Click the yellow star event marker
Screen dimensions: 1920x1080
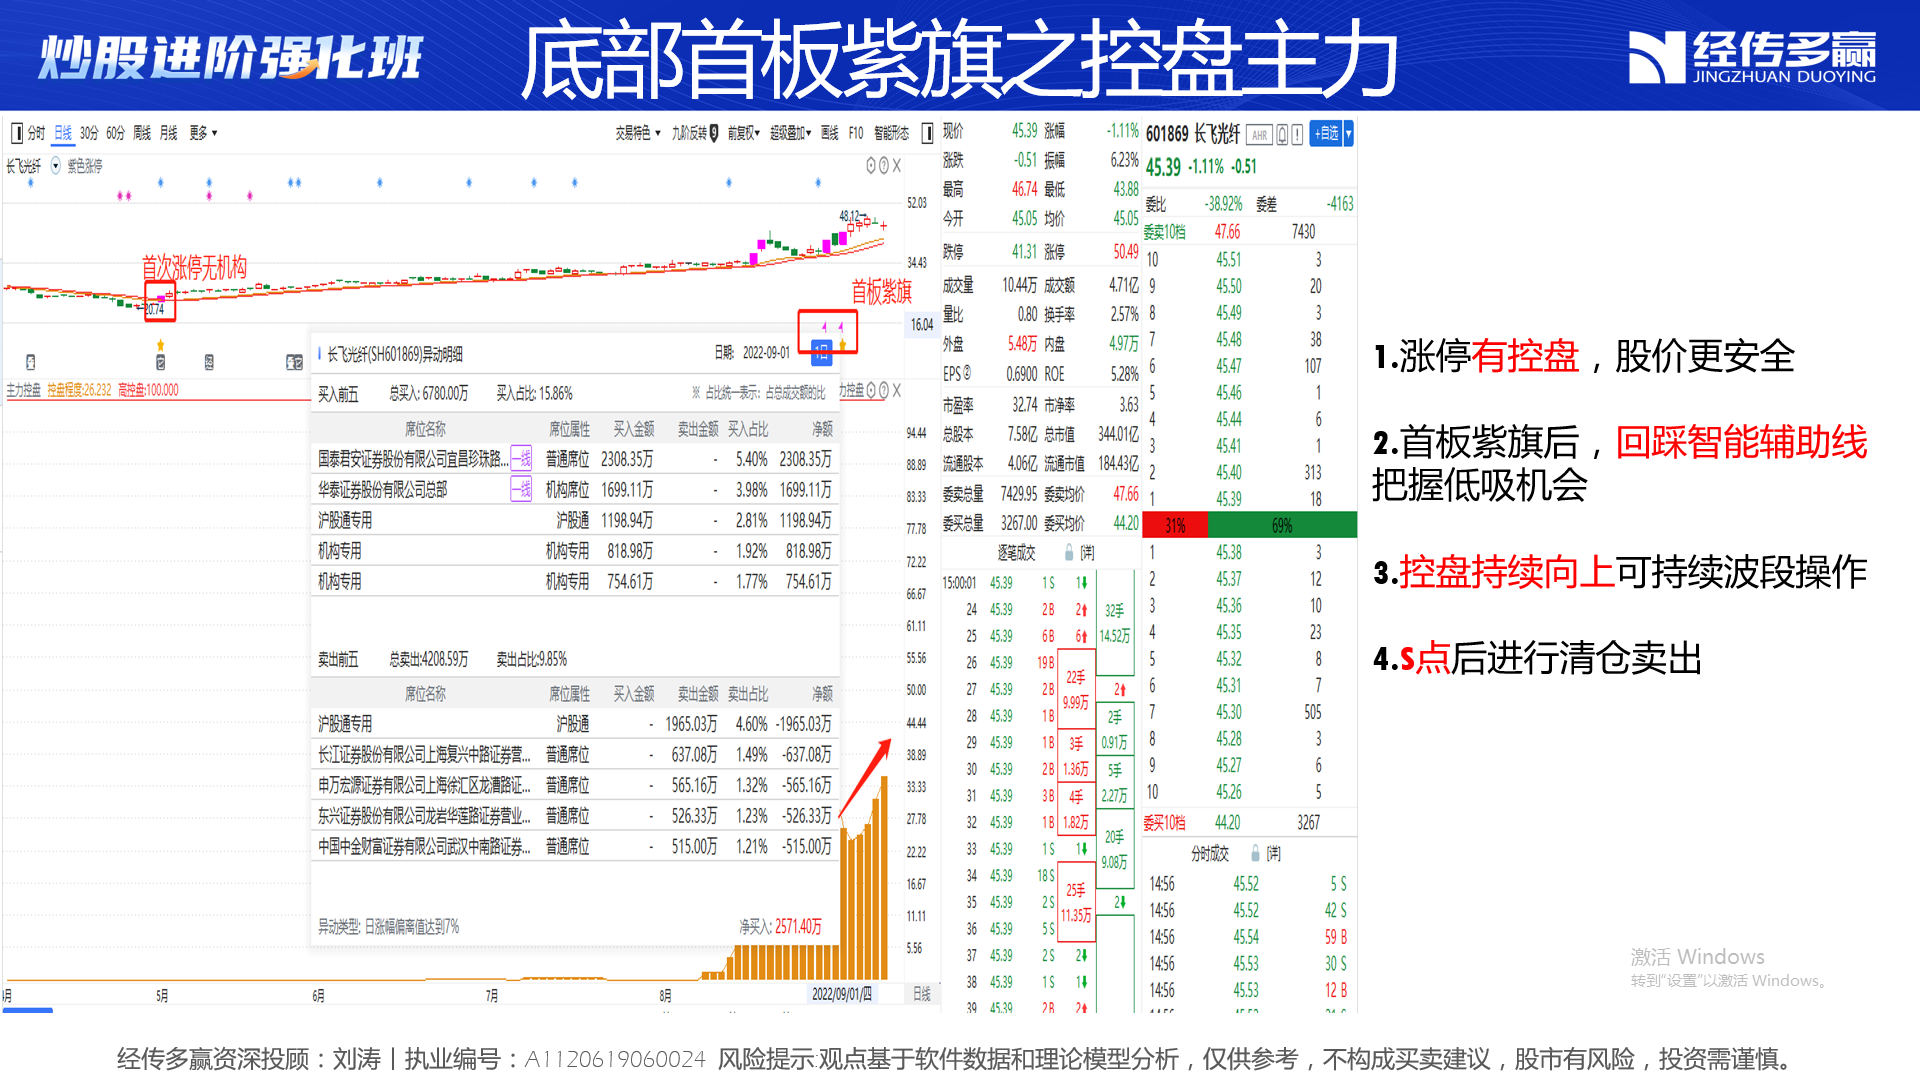pyautogui.click(x=160, y=345)
